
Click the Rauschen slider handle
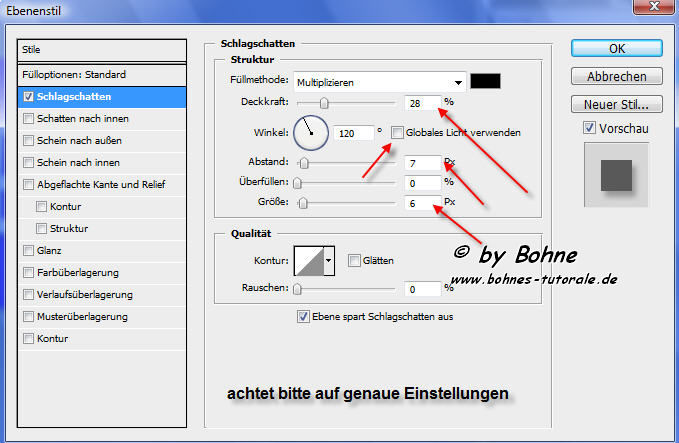297,289
